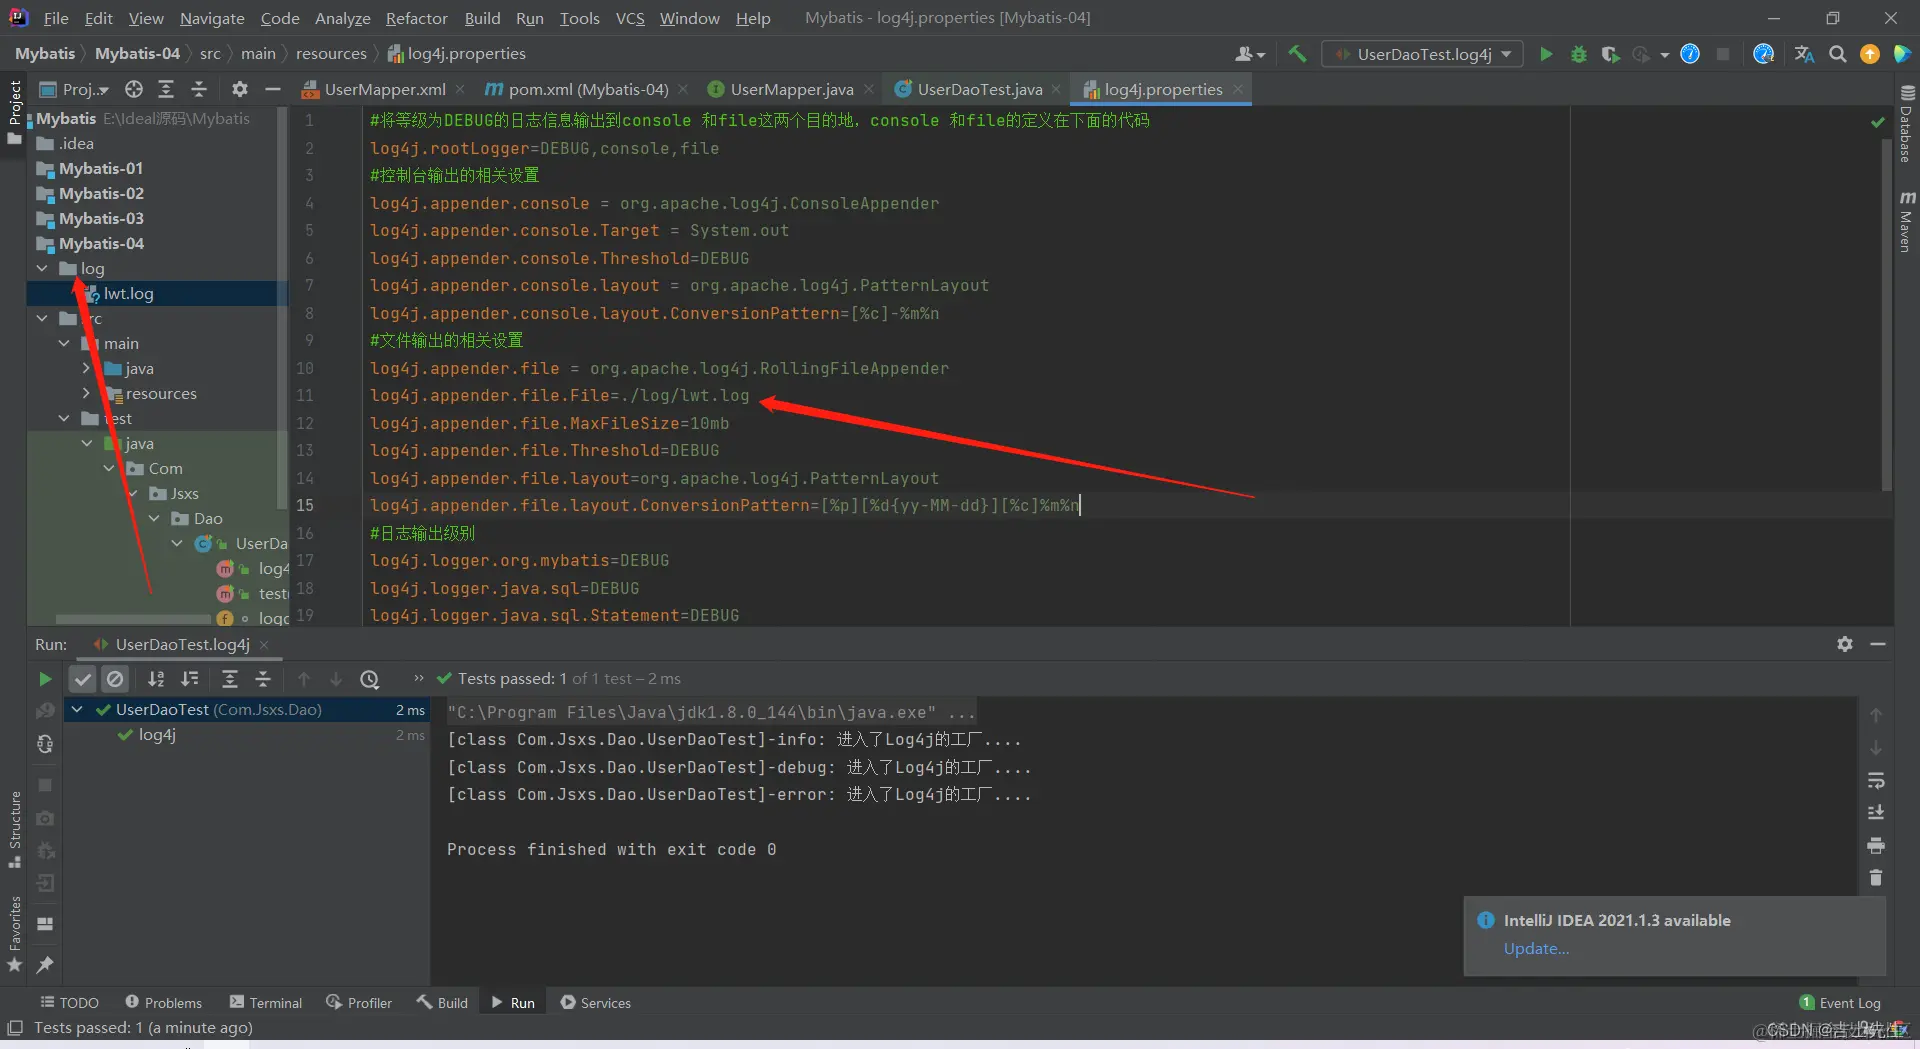Click the Maven tool window strip
The width and height of the screenshot is (1920, 1049).
[1907, 221]
